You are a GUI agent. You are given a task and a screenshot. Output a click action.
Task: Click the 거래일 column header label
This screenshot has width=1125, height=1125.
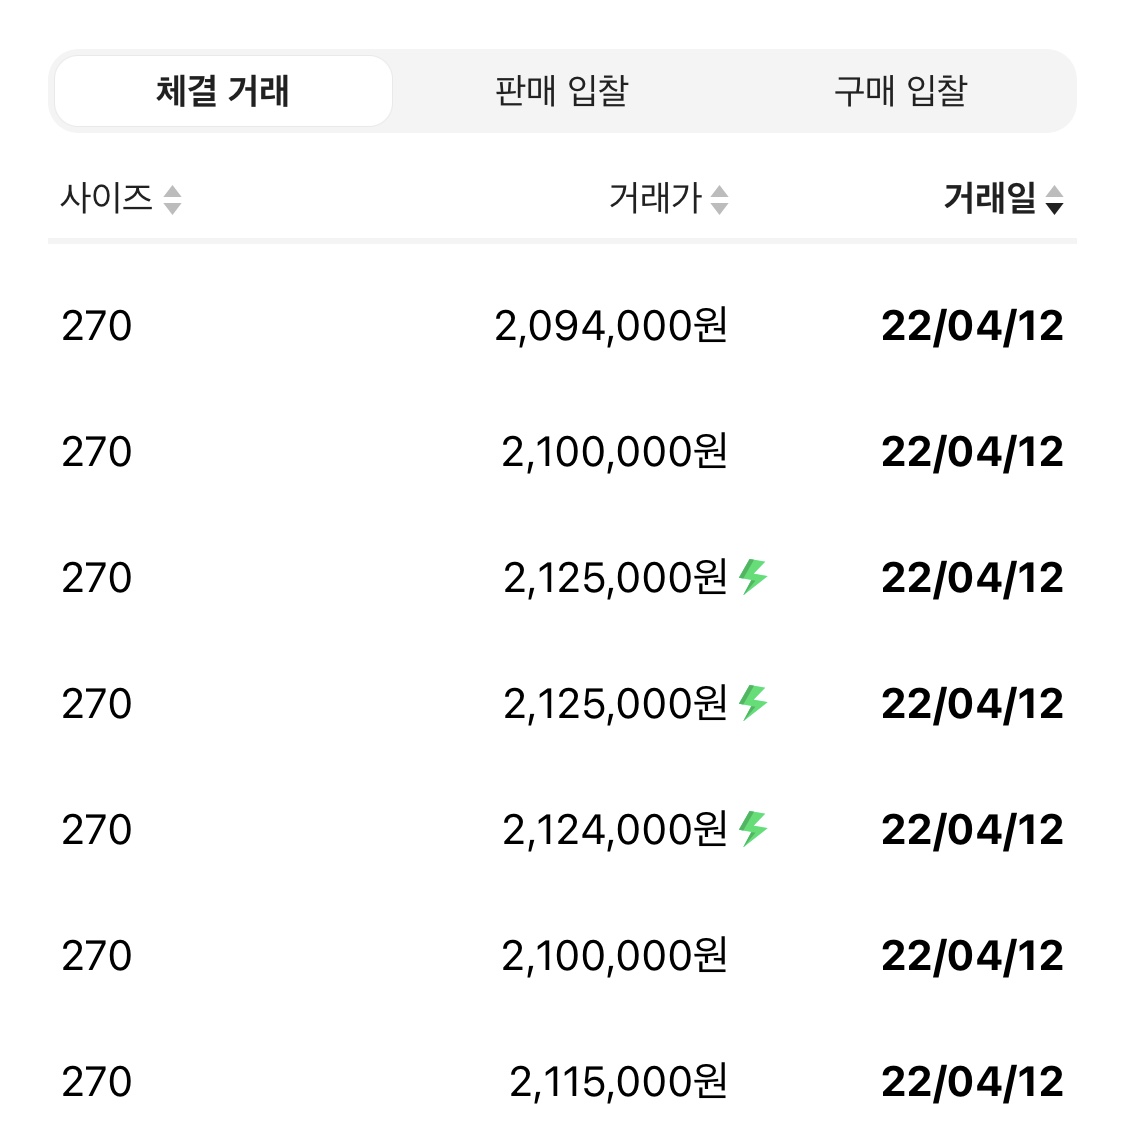pyautogui.click(x=990, y=198)
